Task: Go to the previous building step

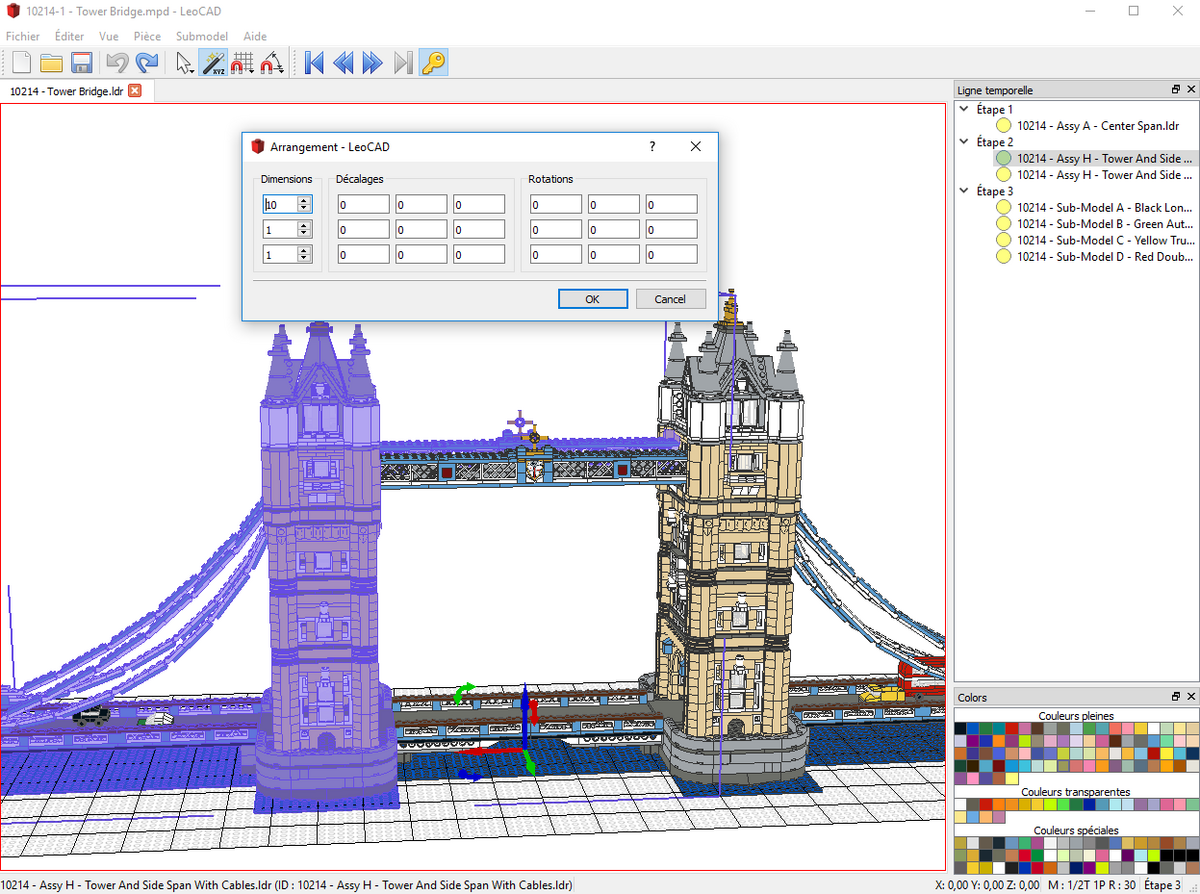Action: click(343, 63)
